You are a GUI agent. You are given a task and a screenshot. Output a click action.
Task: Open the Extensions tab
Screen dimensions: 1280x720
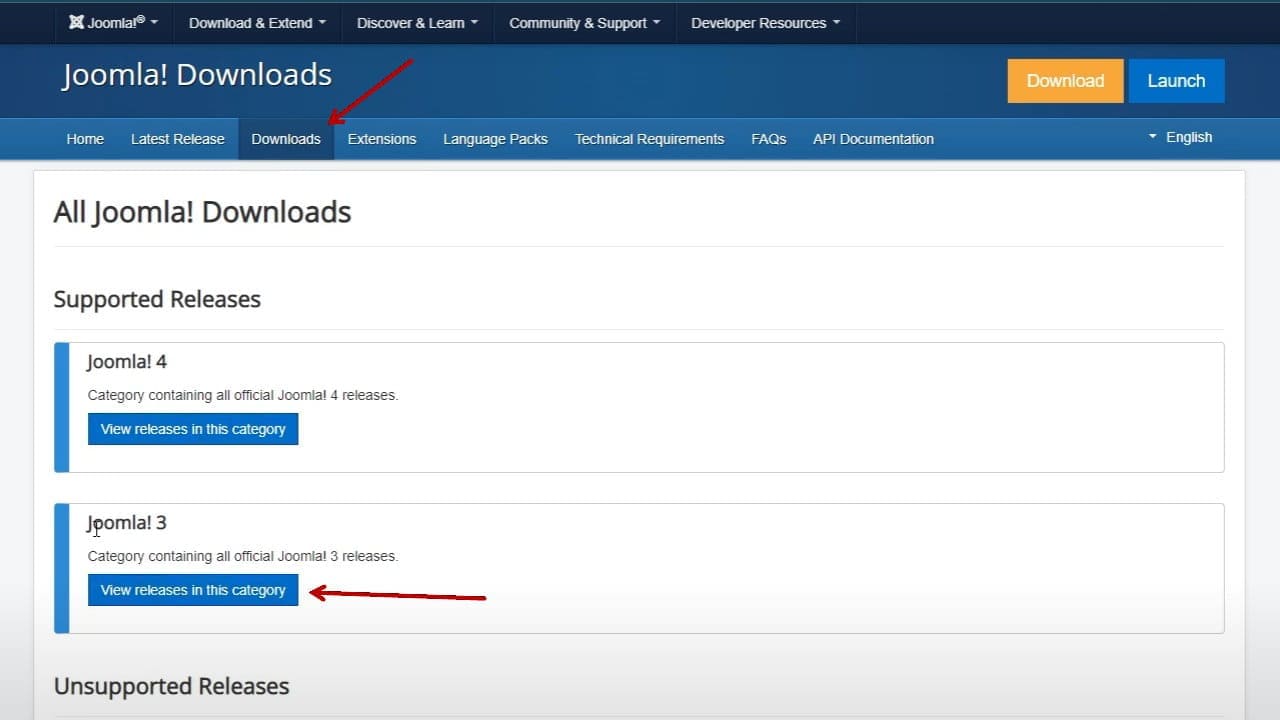coord(382,139)
